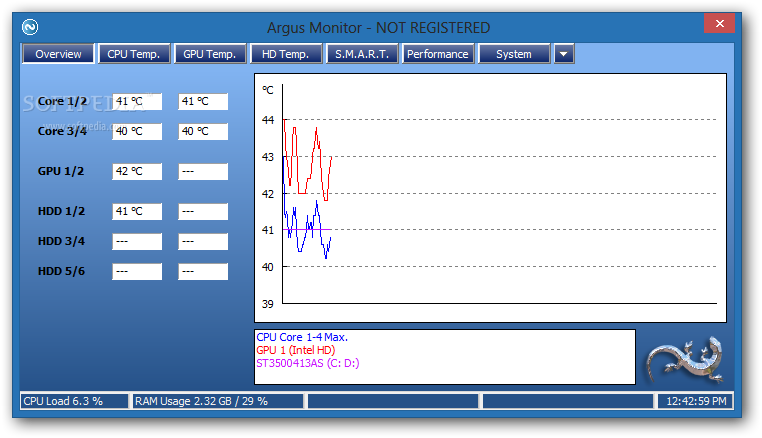Click the empty HDD 4 field
This screenshot has height=438, width=762.
[x=203, y=242]
